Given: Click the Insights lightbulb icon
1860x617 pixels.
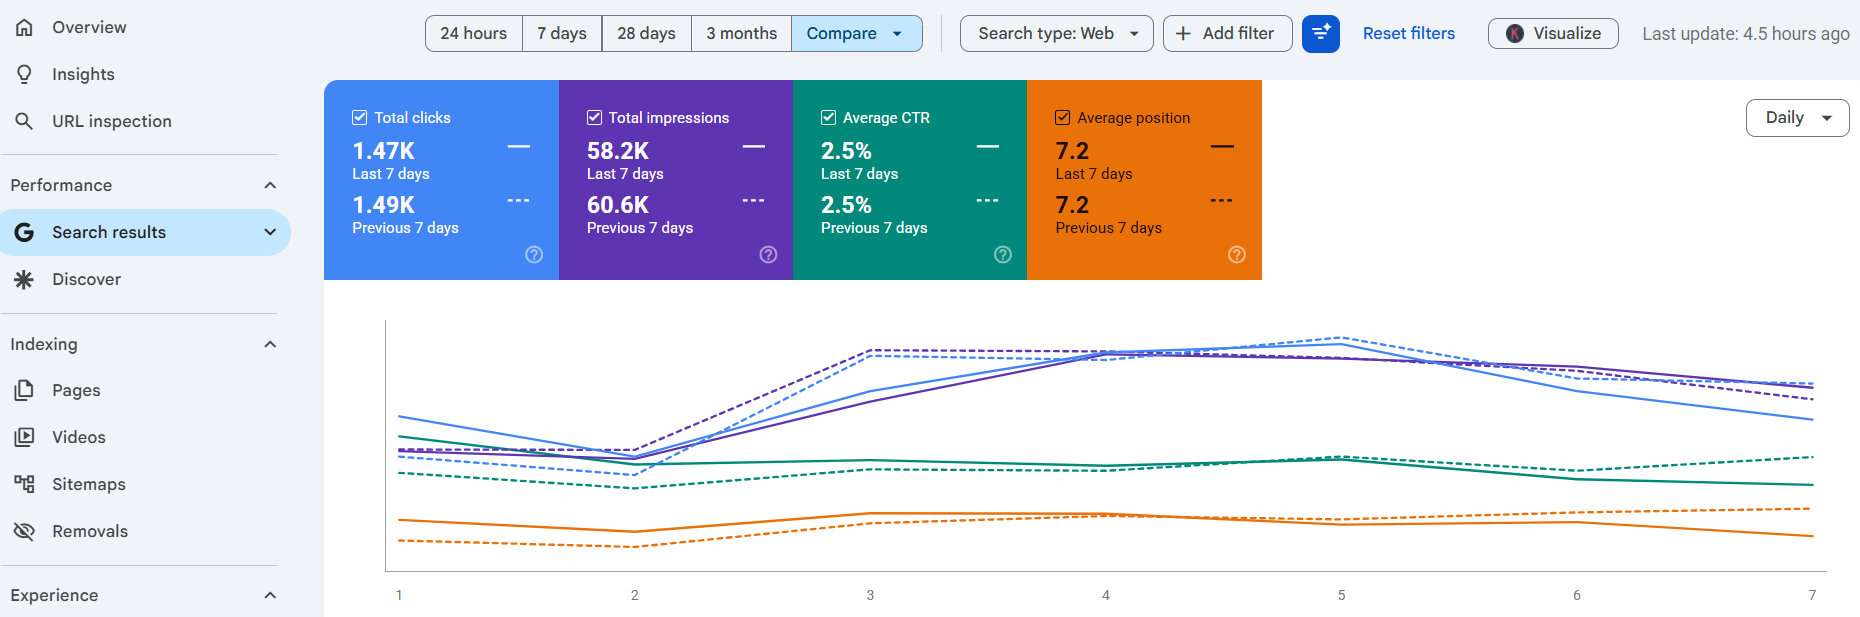Looking at the screenshot, I should coord(24,74).
